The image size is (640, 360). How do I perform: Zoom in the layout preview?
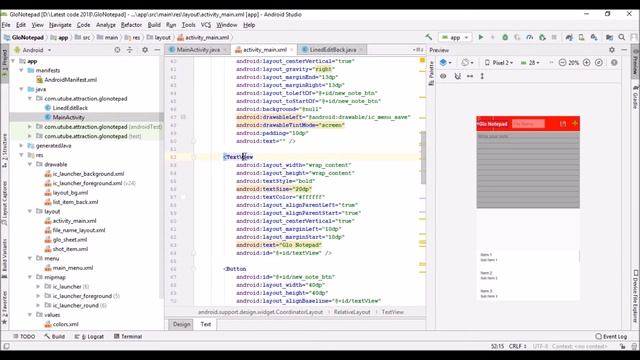(587, 62)
